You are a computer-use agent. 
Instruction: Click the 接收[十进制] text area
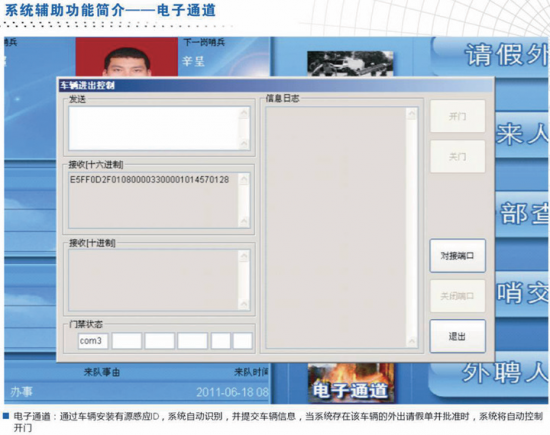point(154,280)
